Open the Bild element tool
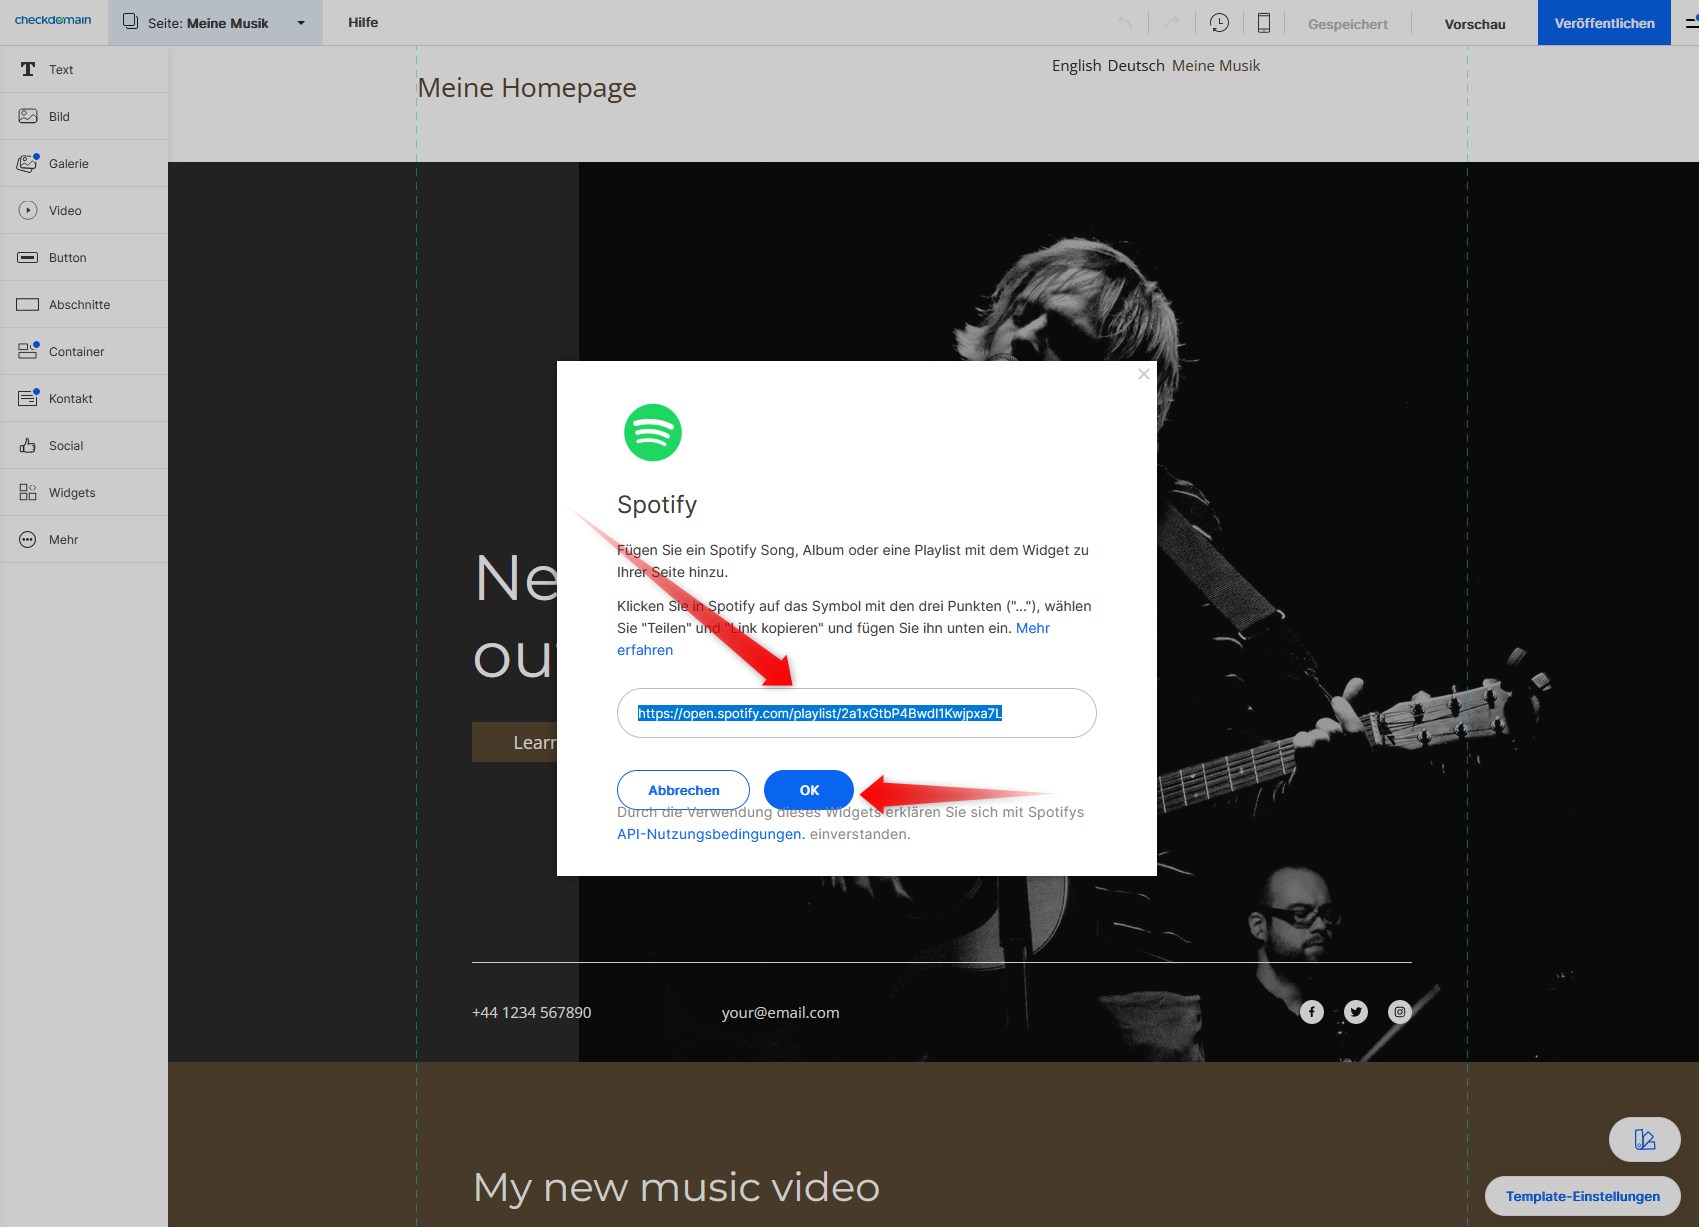The width and height of the screenshot is (1699, 1227). click(58, 116)
